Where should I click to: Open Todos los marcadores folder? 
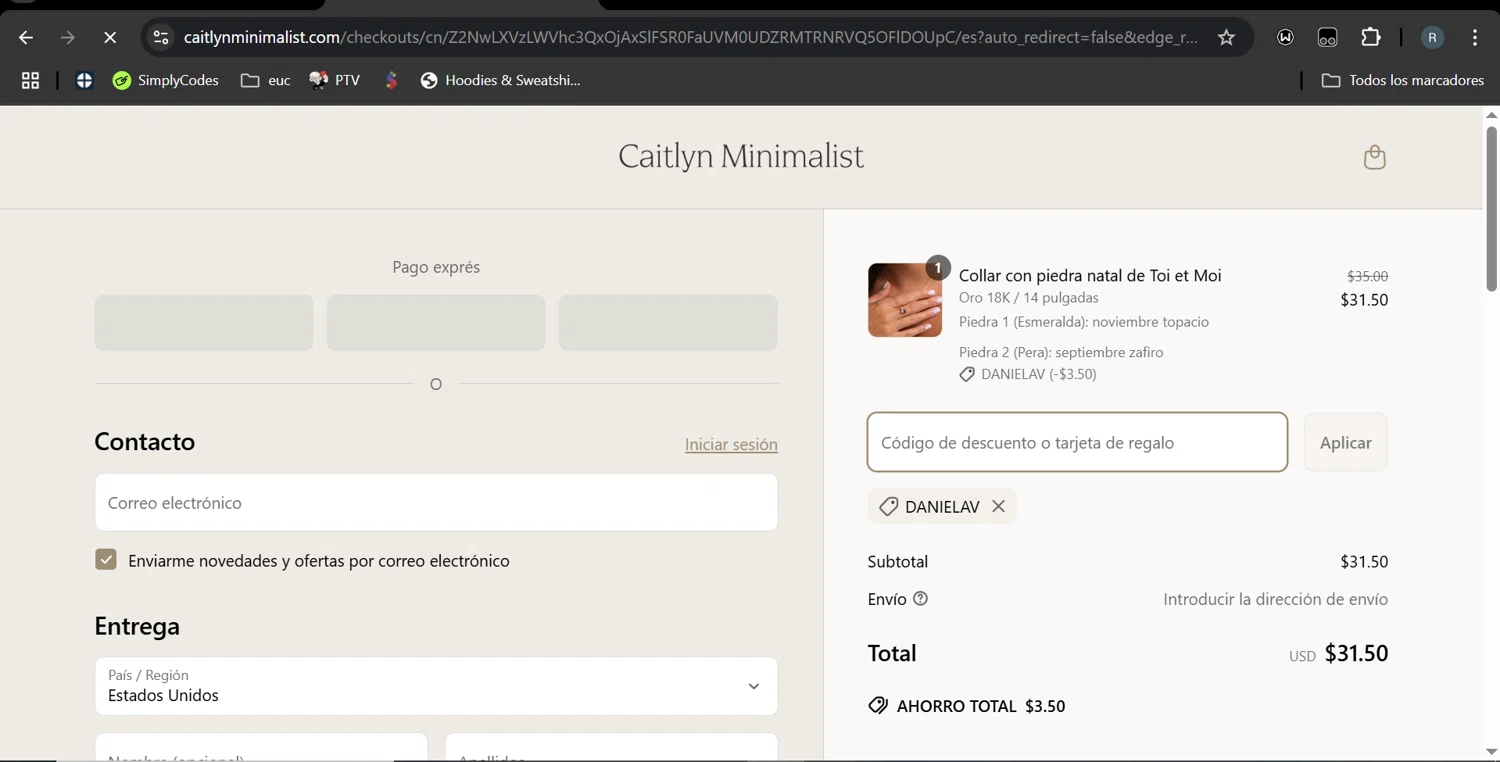(x=1402, y=81)
